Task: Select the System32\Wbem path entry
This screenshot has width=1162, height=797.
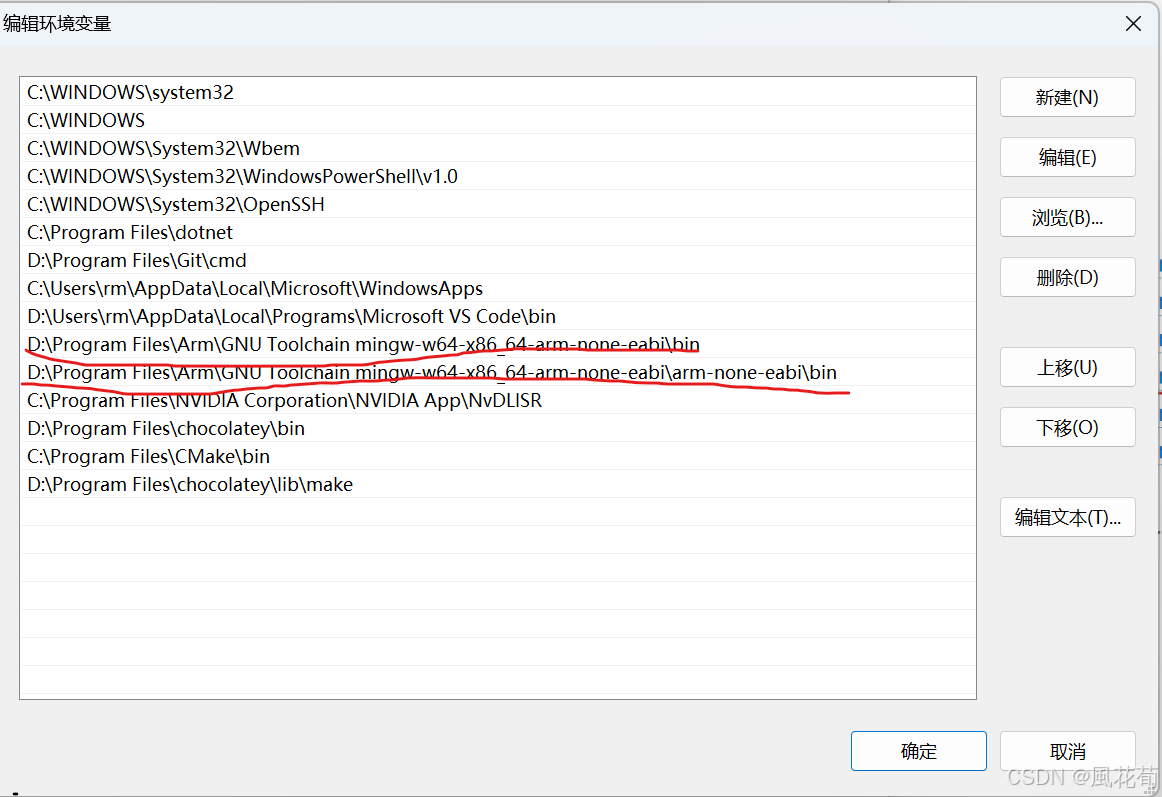Action: point(163,148)
